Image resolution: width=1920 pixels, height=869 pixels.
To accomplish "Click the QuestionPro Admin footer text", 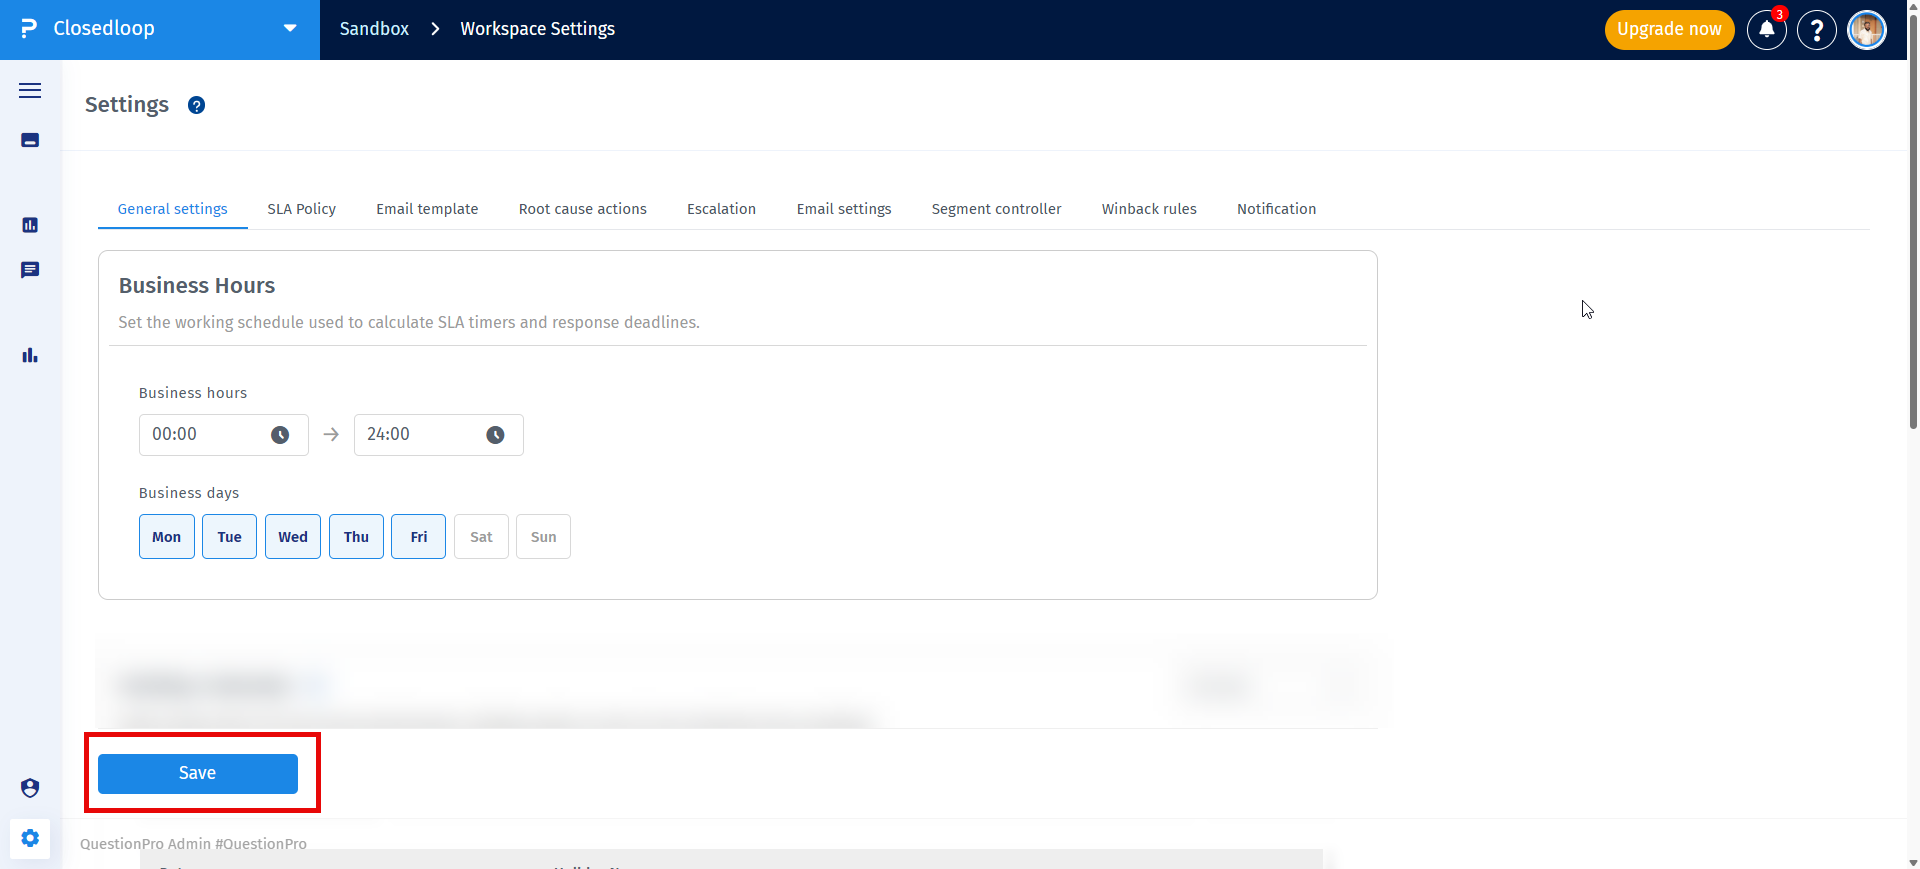I will [x=193, y=844].
